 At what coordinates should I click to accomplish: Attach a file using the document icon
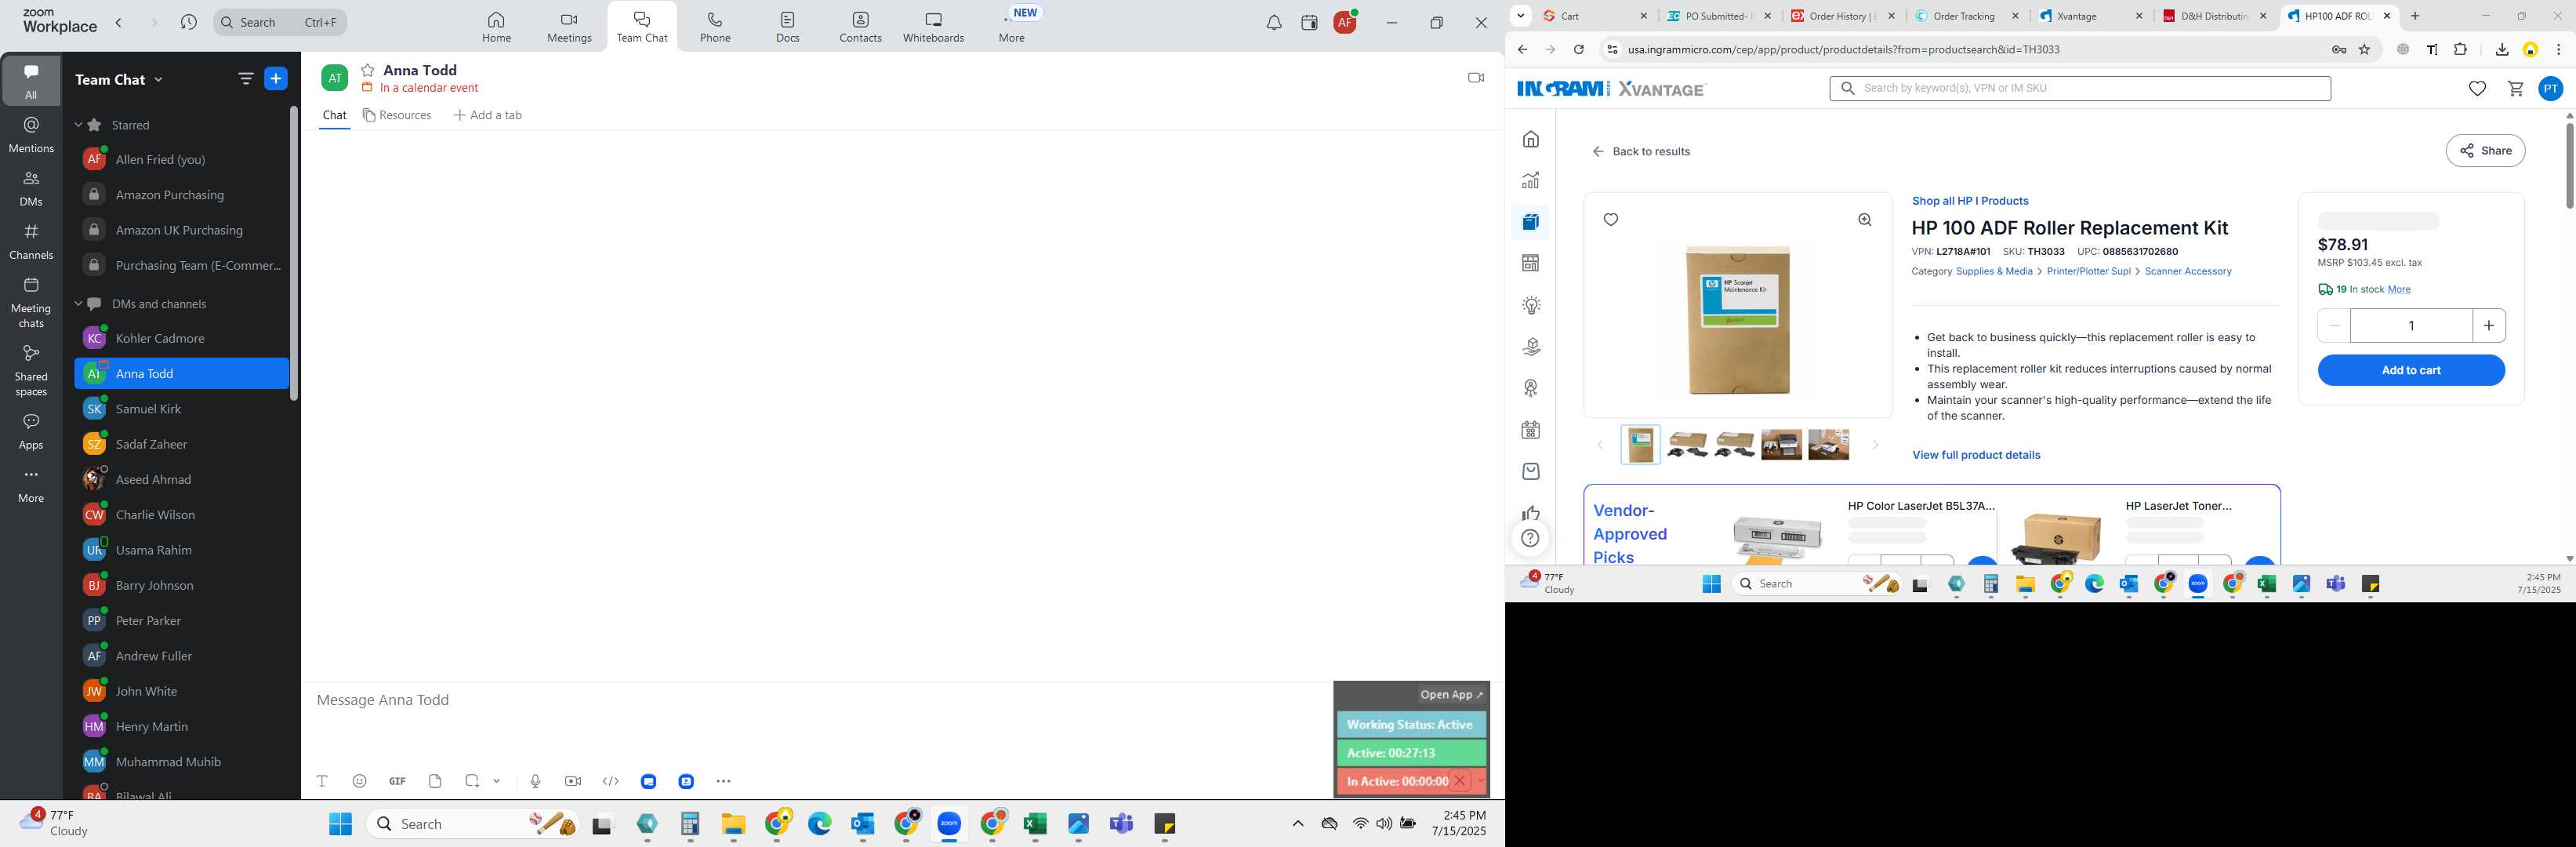tap(435, 781)
